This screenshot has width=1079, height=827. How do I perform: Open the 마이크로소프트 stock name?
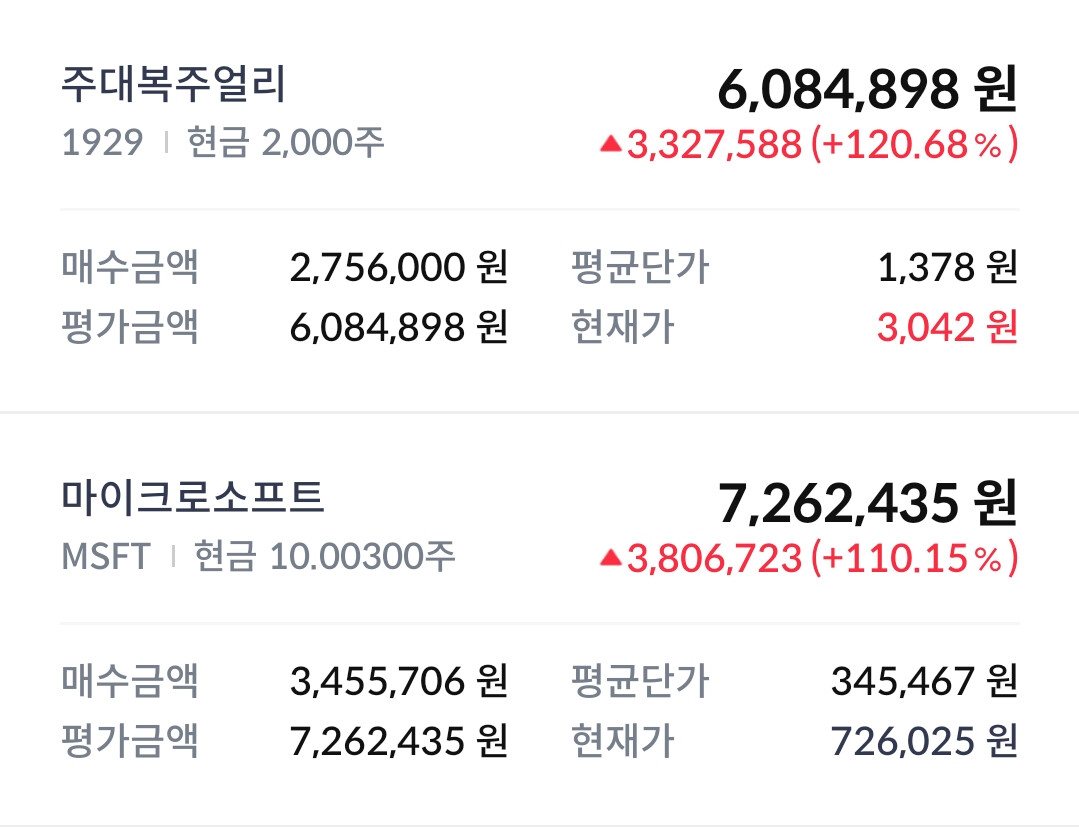[193, 496]
